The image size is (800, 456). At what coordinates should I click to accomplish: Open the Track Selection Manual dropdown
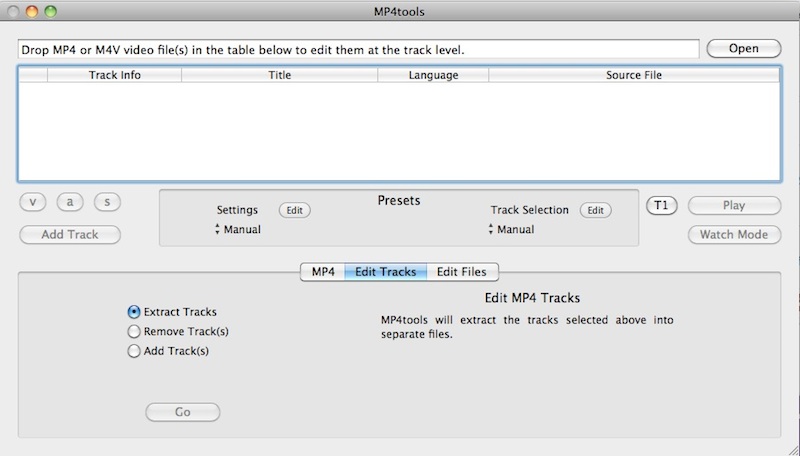point(512,230)
